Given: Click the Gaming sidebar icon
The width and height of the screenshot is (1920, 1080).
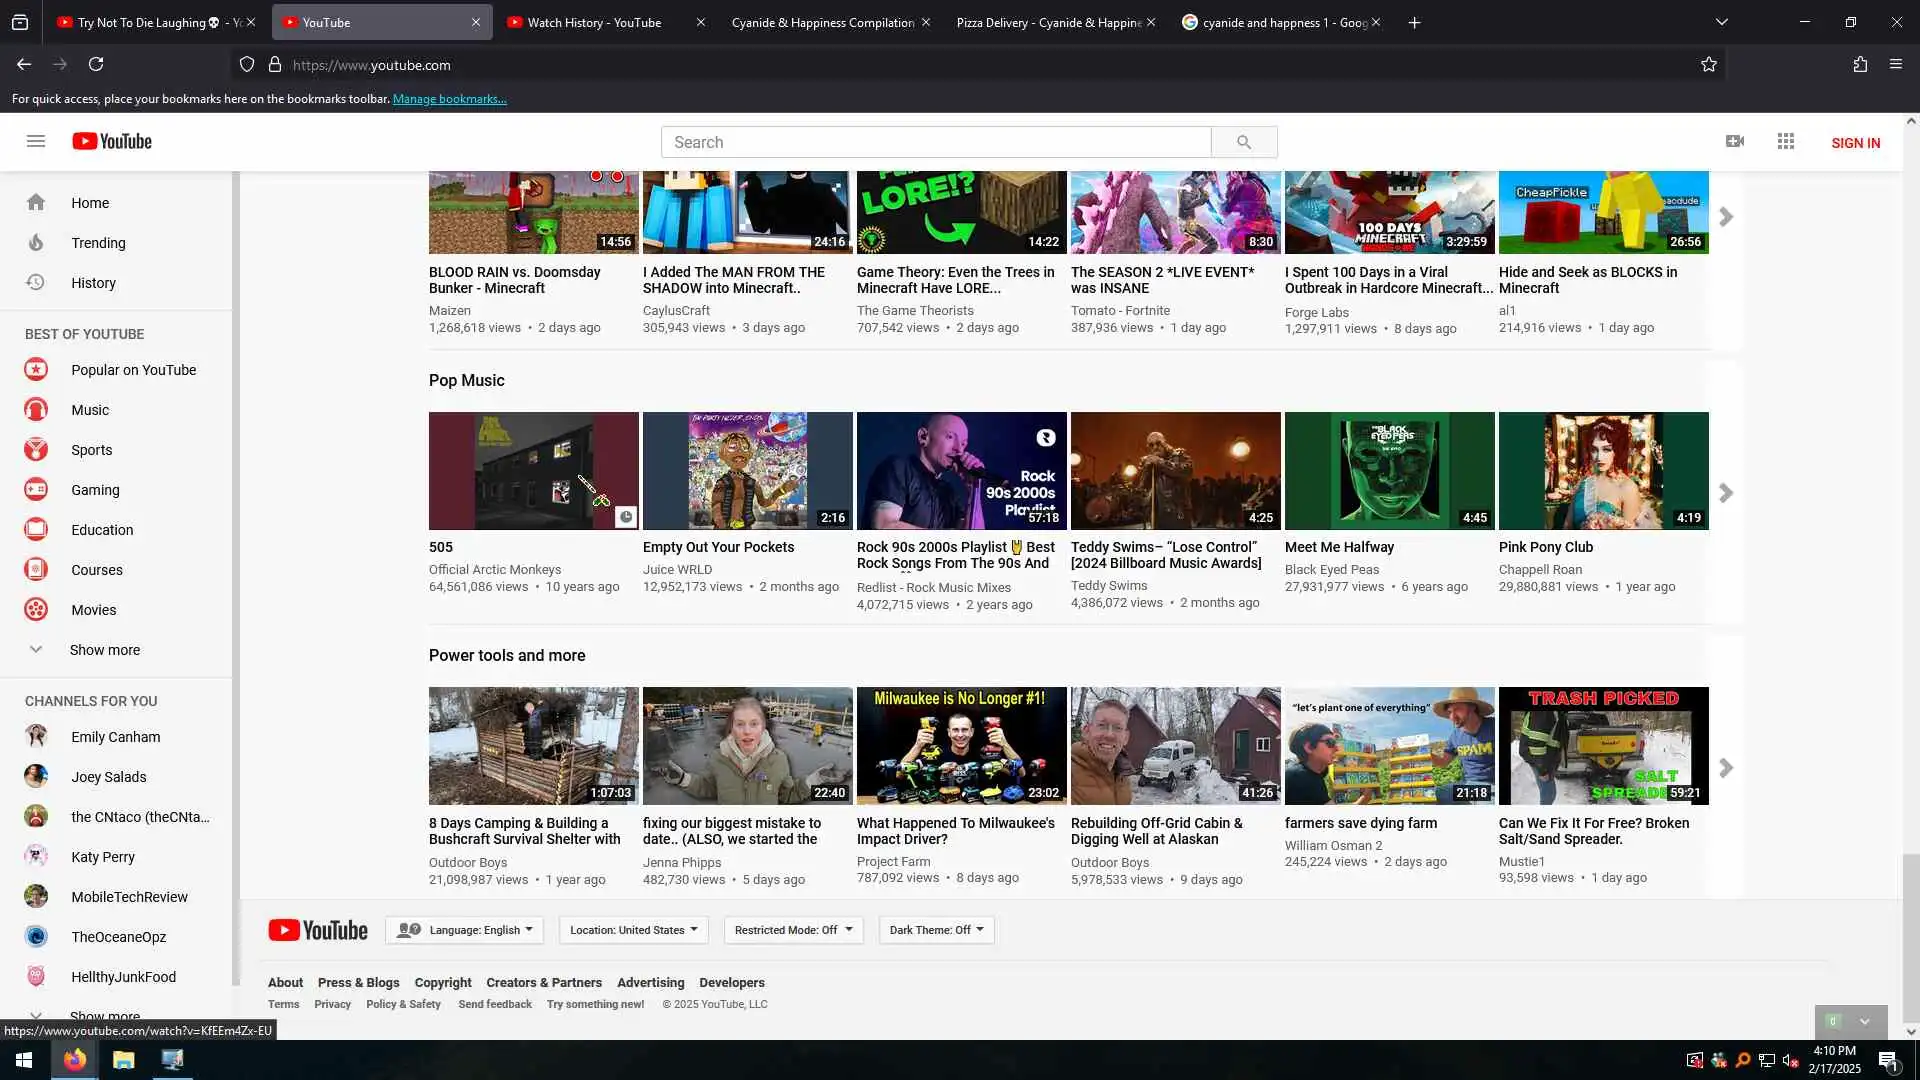Looking at the screenshot, I should (x=36, y=490).
